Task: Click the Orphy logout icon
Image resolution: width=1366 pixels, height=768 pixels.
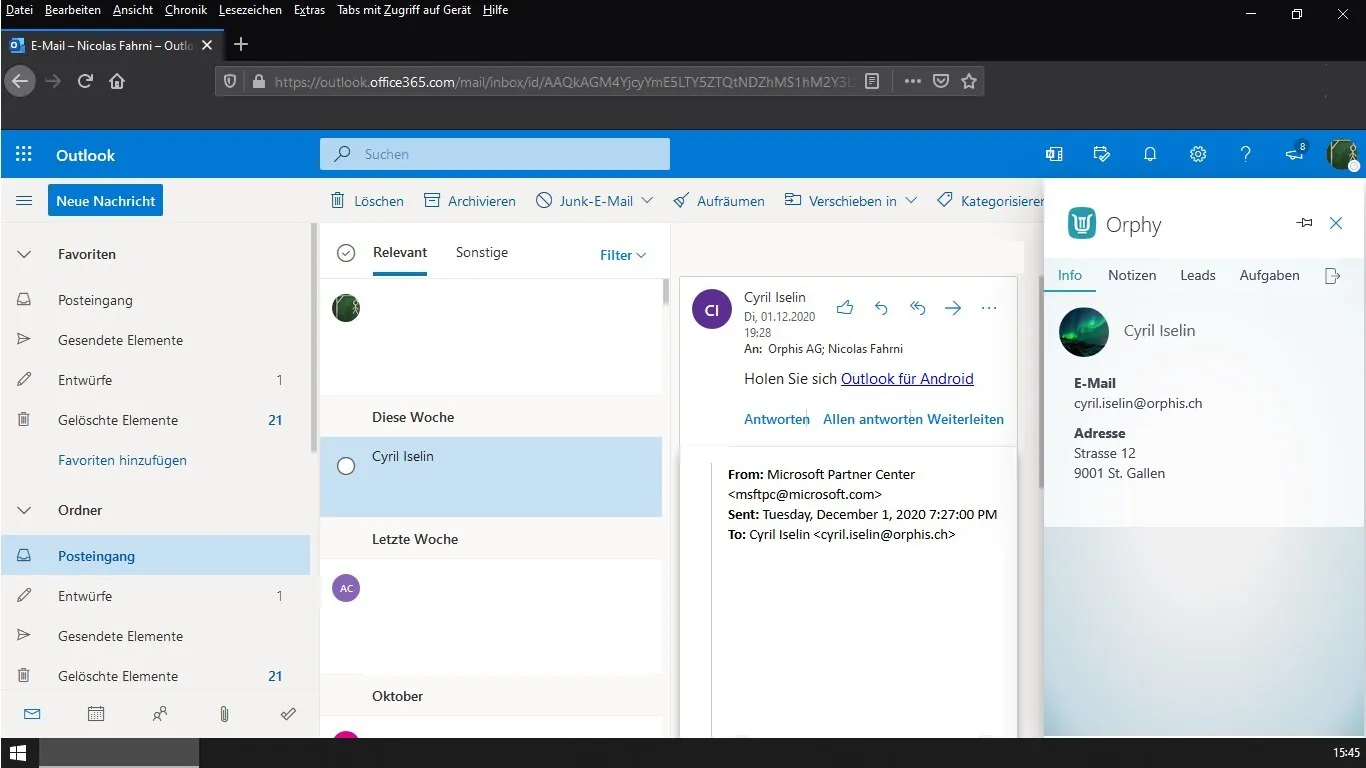Action: tap(1332, 276)
